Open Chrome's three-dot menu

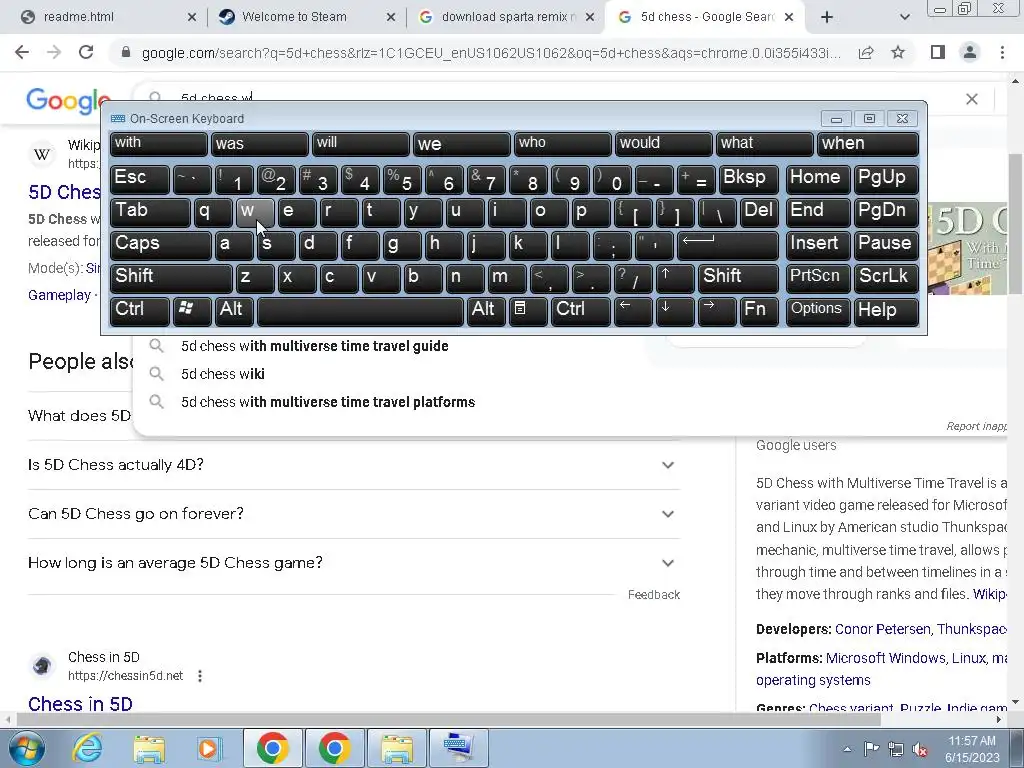(x=1002, y=52)
